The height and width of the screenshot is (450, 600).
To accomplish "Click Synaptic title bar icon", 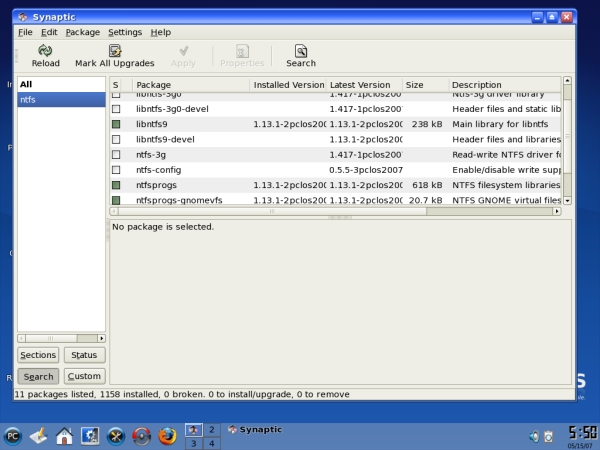I will point(23,17).
